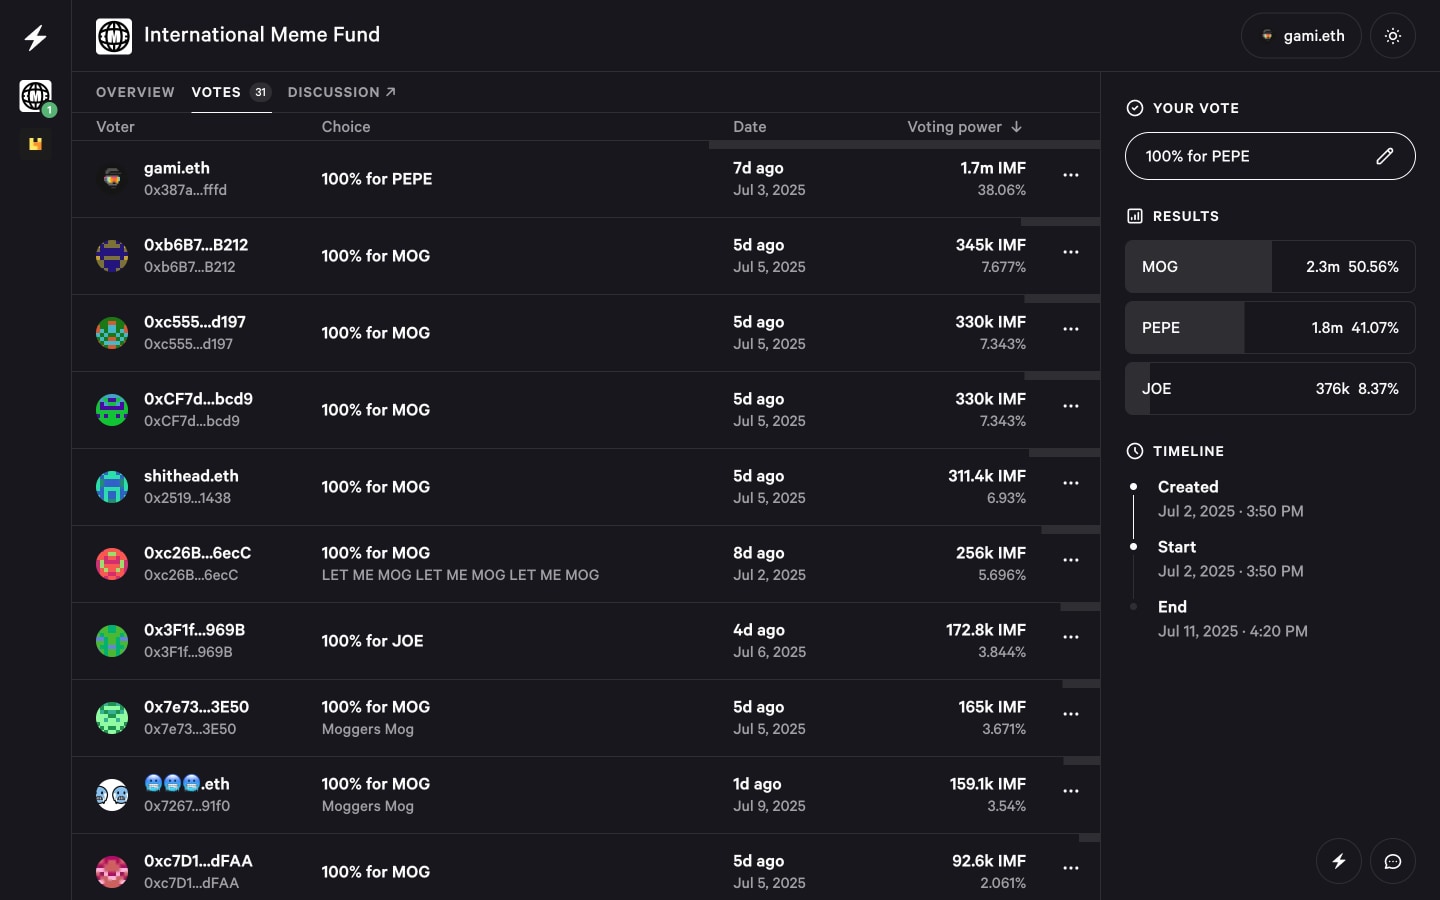Open the gami.eth account button

tap(1301, 36)
